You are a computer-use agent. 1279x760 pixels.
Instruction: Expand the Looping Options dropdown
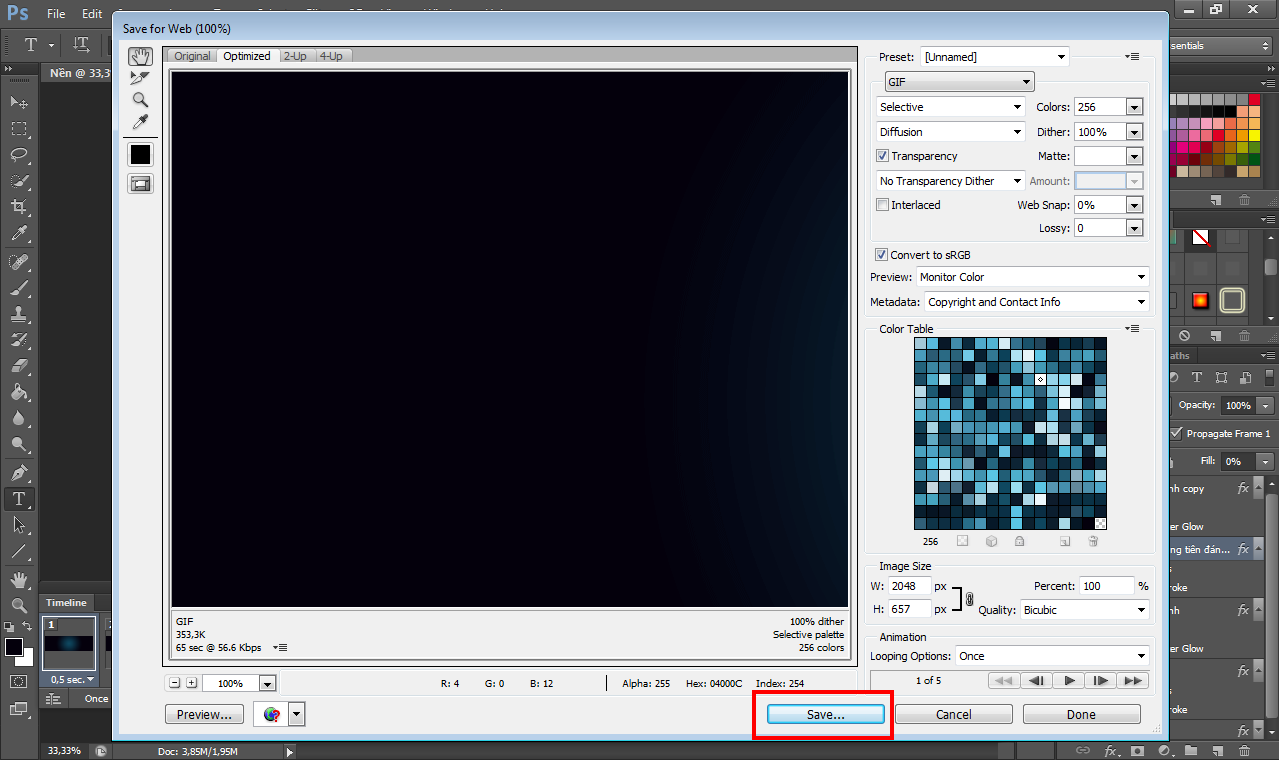(1051, 656)
